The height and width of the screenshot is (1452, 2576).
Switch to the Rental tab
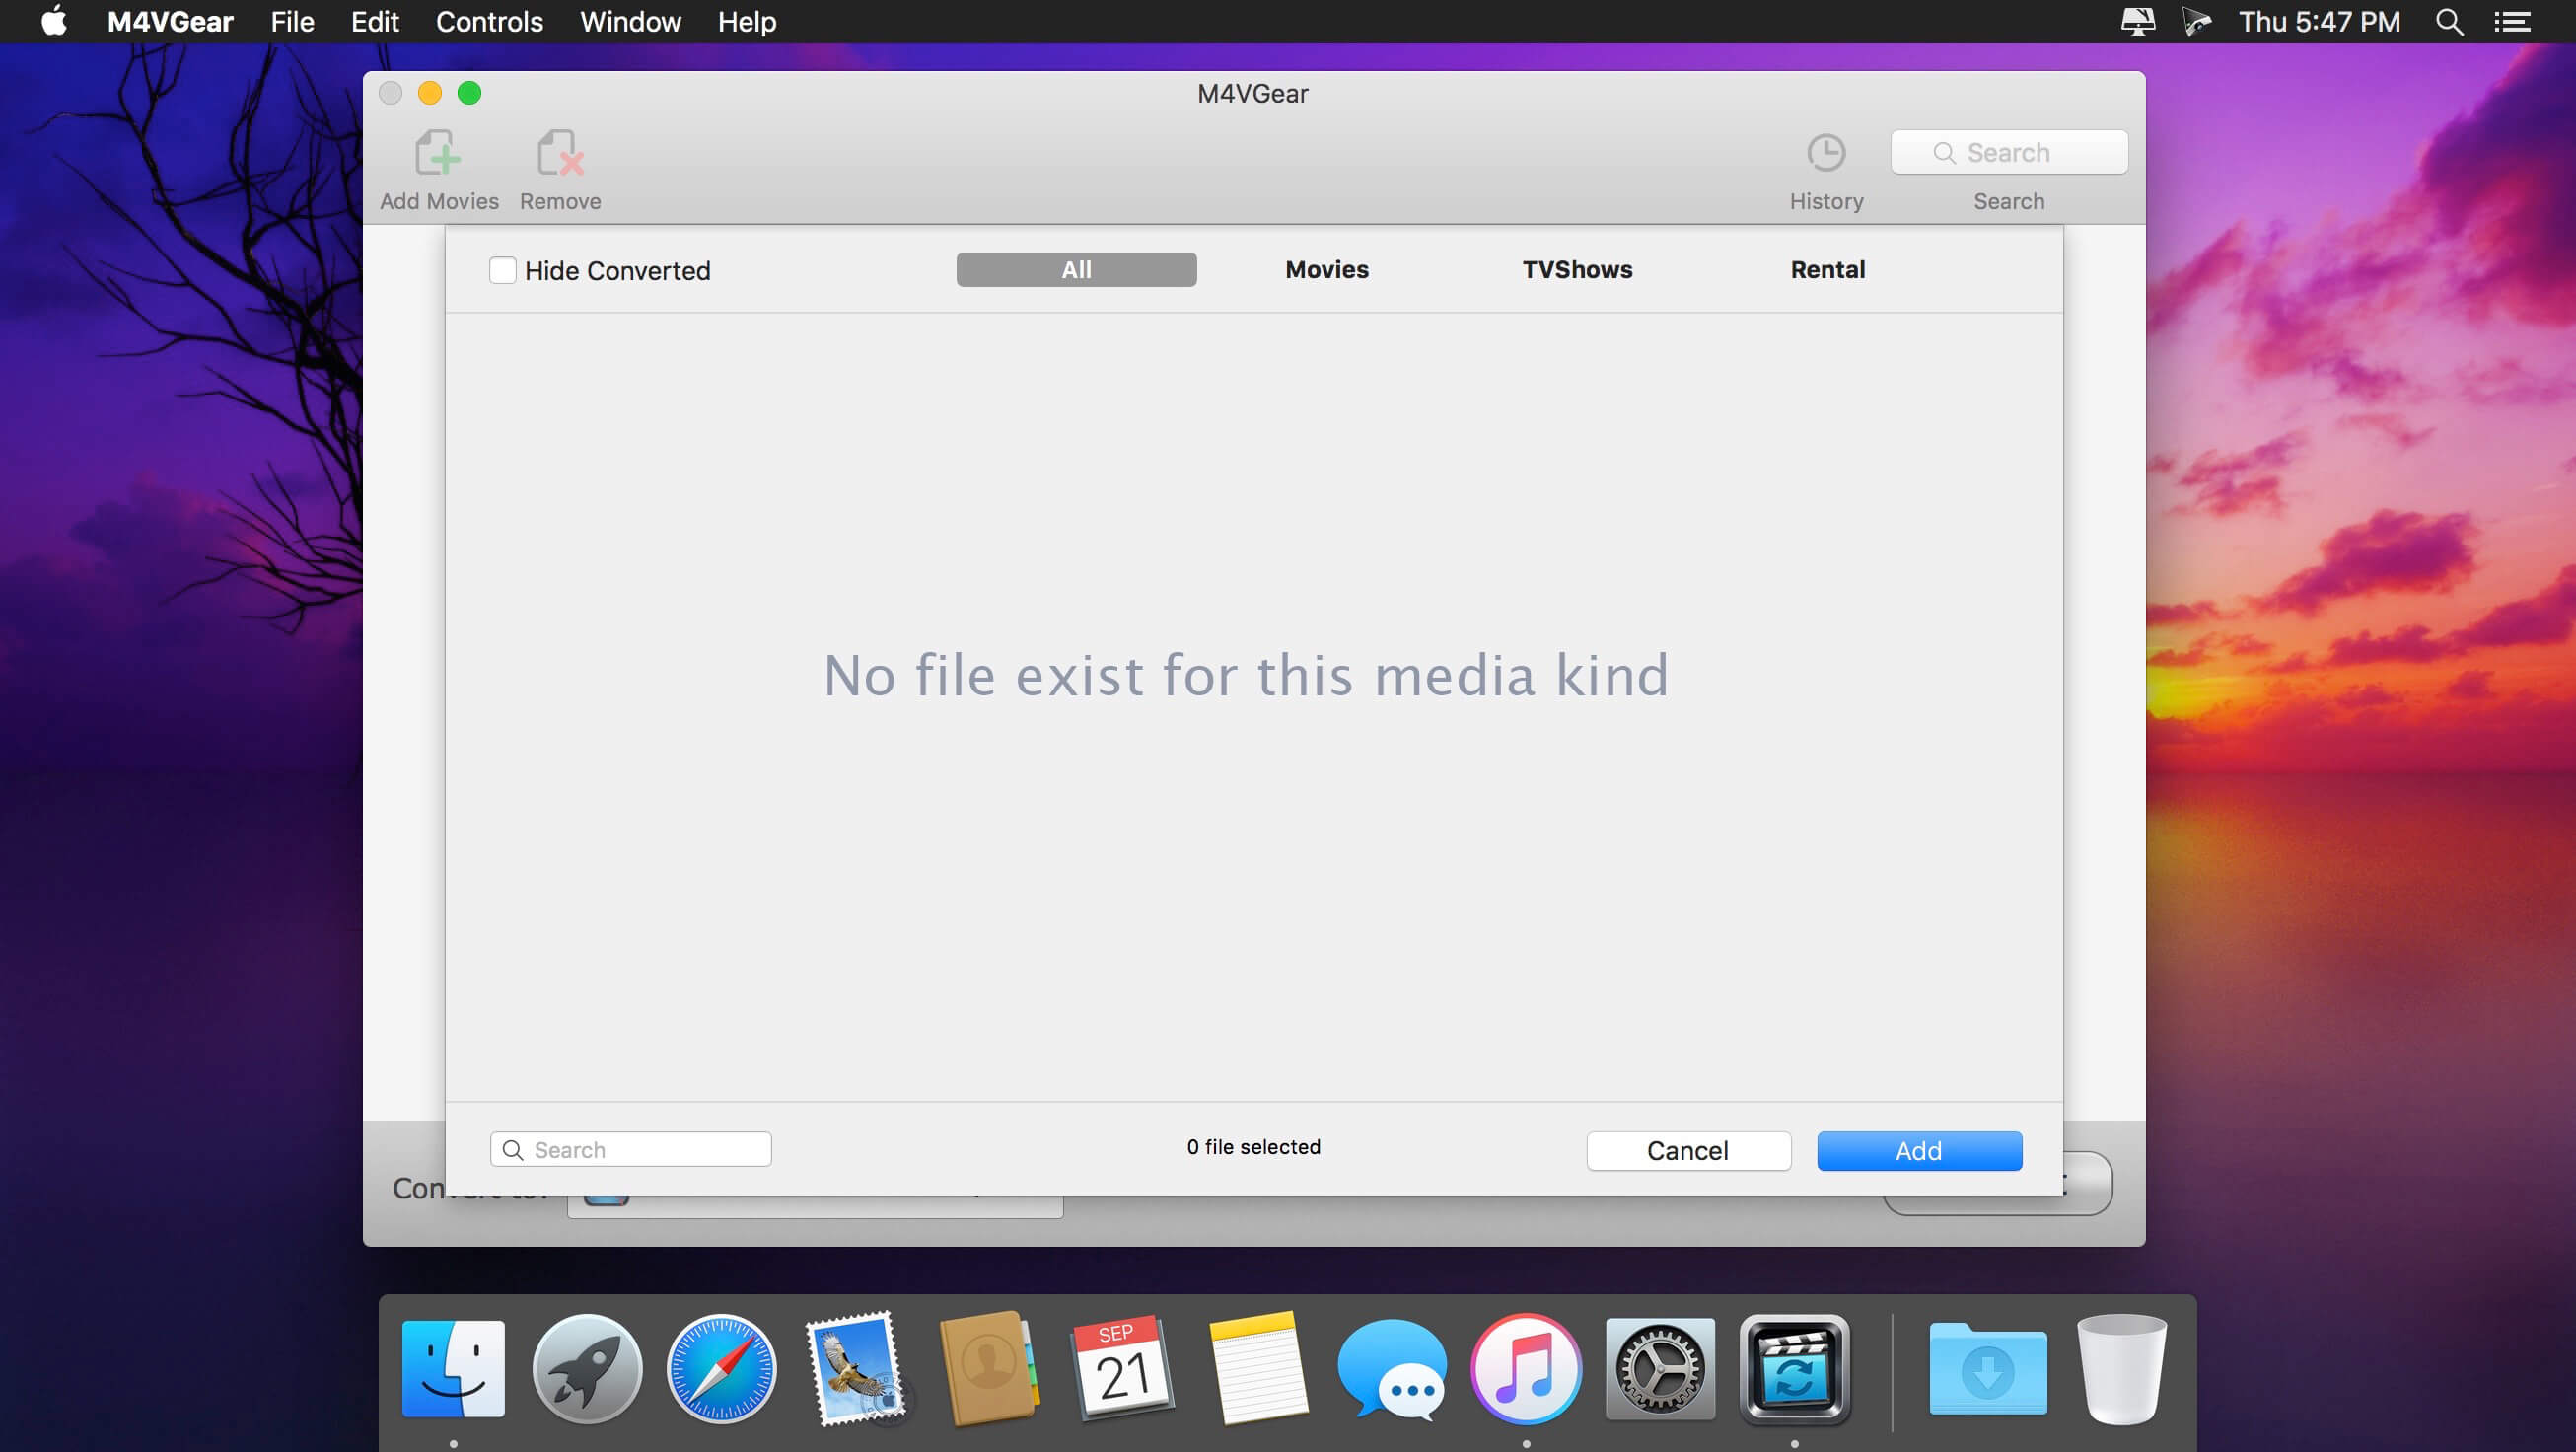[1828, 269]
